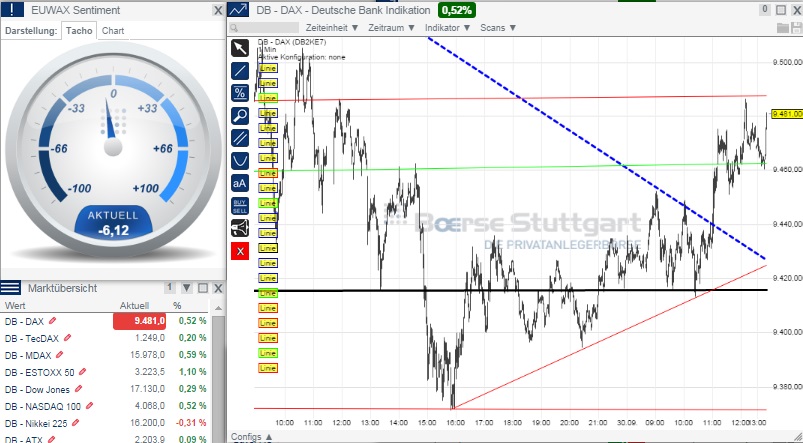Select the arrow pointer tool
The image size is (803, 443).
(x=240, y=48)
